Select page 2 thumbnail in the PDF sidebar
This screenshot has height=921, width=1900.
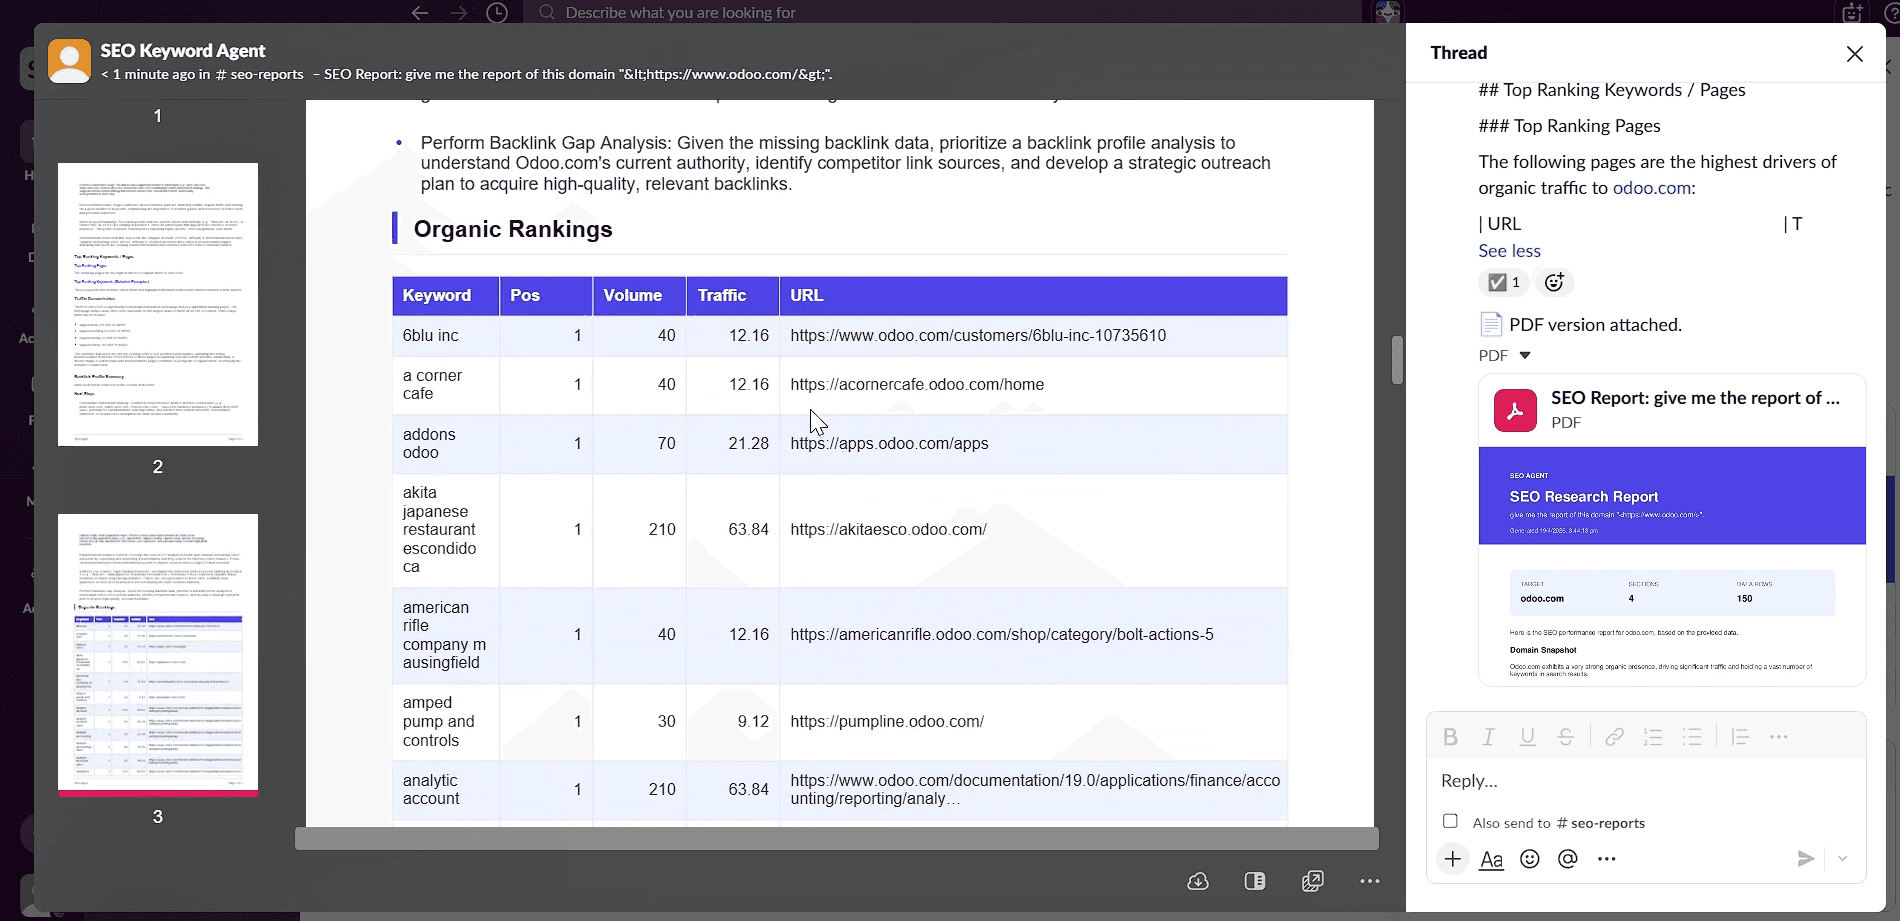(x=158, y=304)
